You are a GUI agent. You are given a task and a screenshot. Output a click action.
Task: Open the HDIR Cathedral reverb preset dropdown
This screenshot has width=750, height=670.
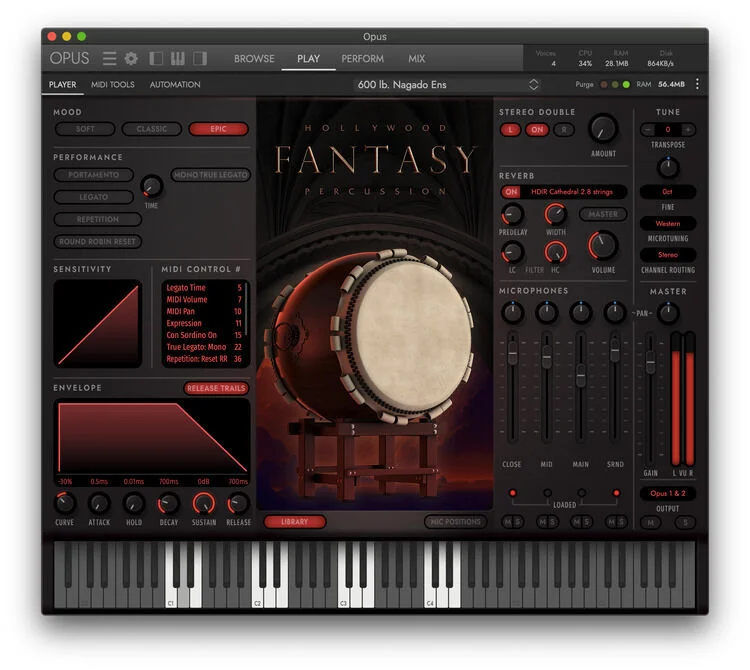click(x=572, y=192)
